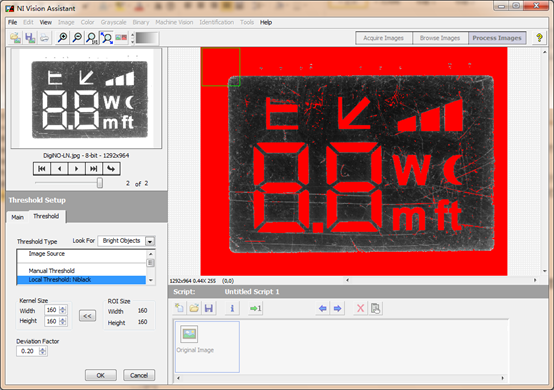Click the OK button
554x390 pixels.
[101, 375]
